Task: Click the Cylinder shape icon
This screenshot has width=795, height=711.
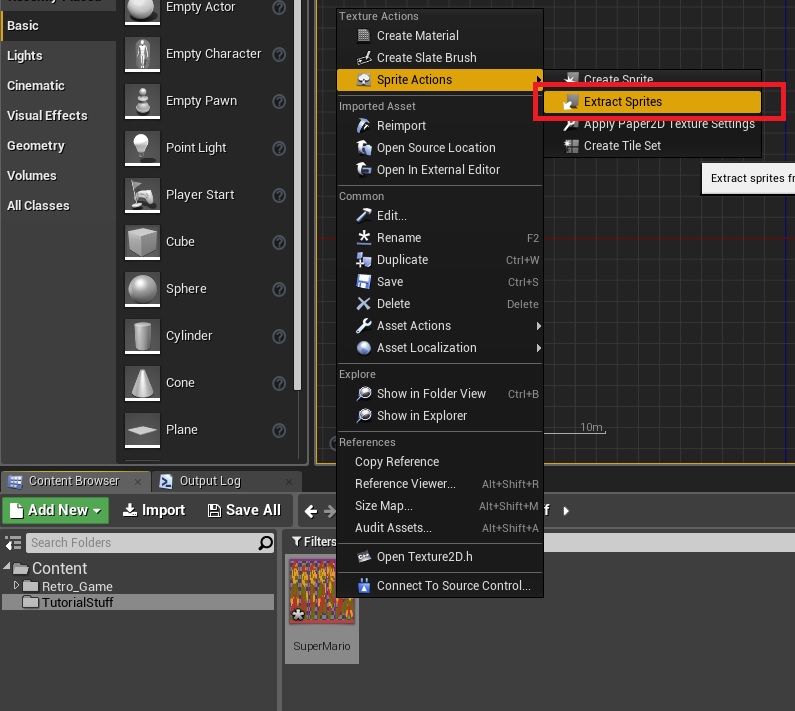Action: pos(142,336)
